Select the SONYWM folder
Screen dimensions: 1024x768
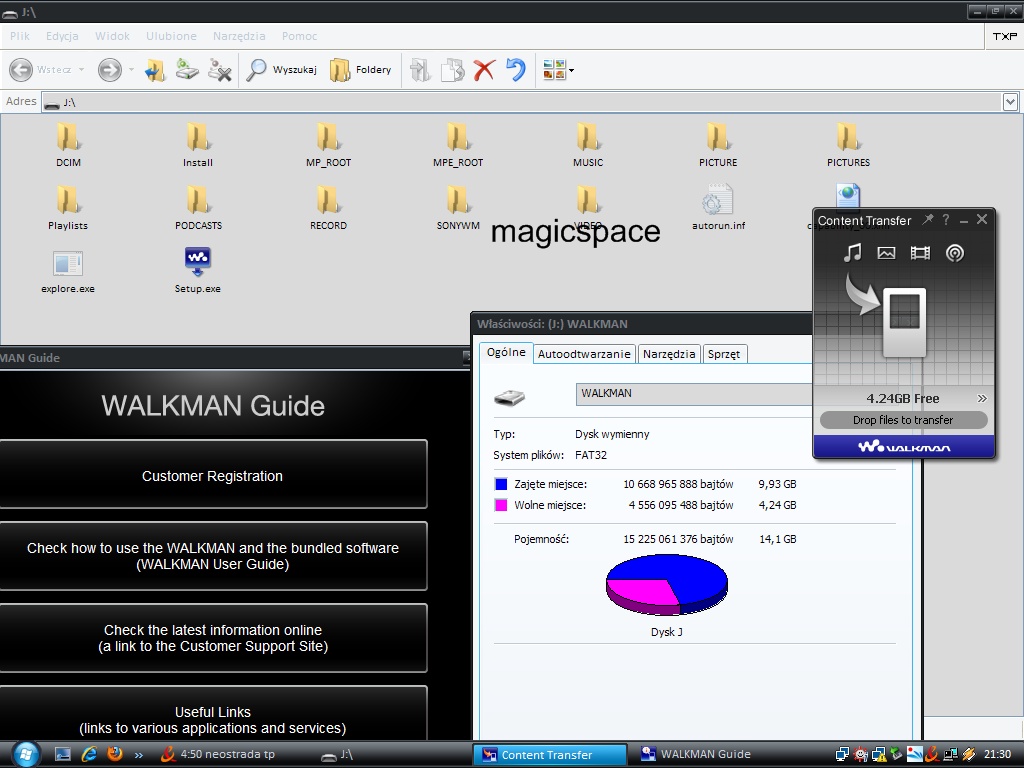(458, 208)
